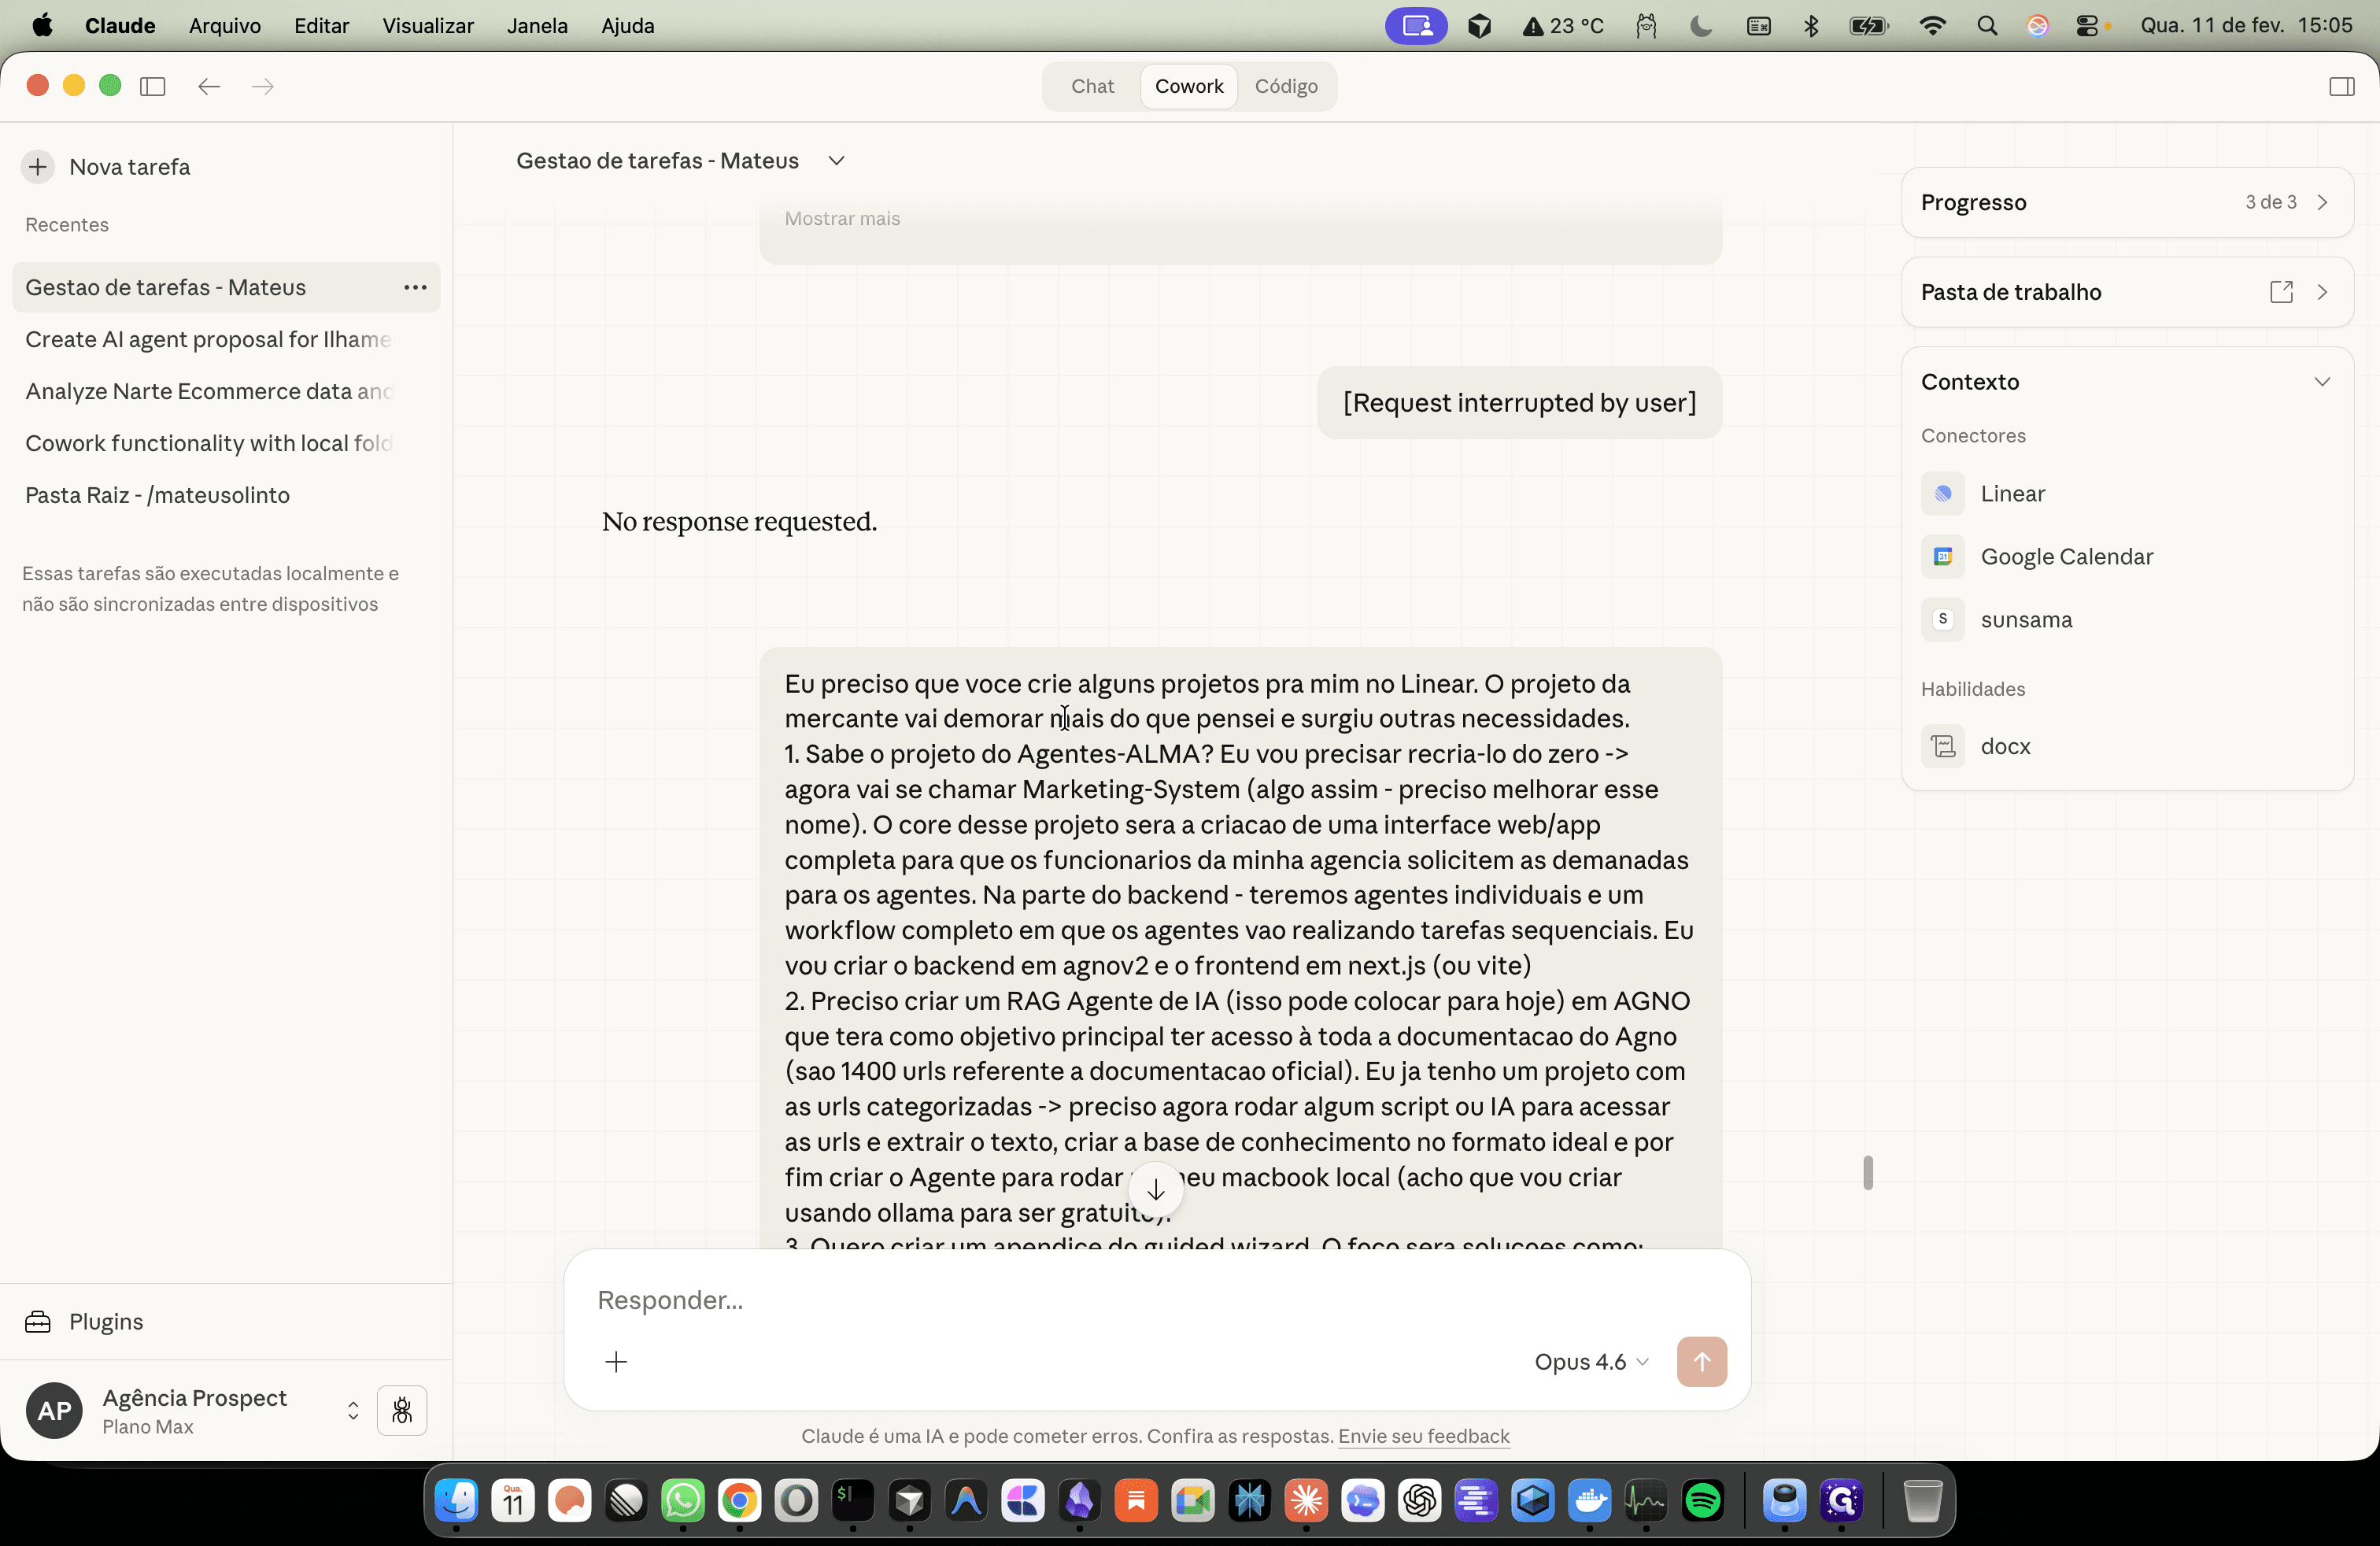Image resolution: width=2380 pixels, height=1546 pixels.
Task: Open the Agência Prospect account switcher
Action: [353, 1410]
